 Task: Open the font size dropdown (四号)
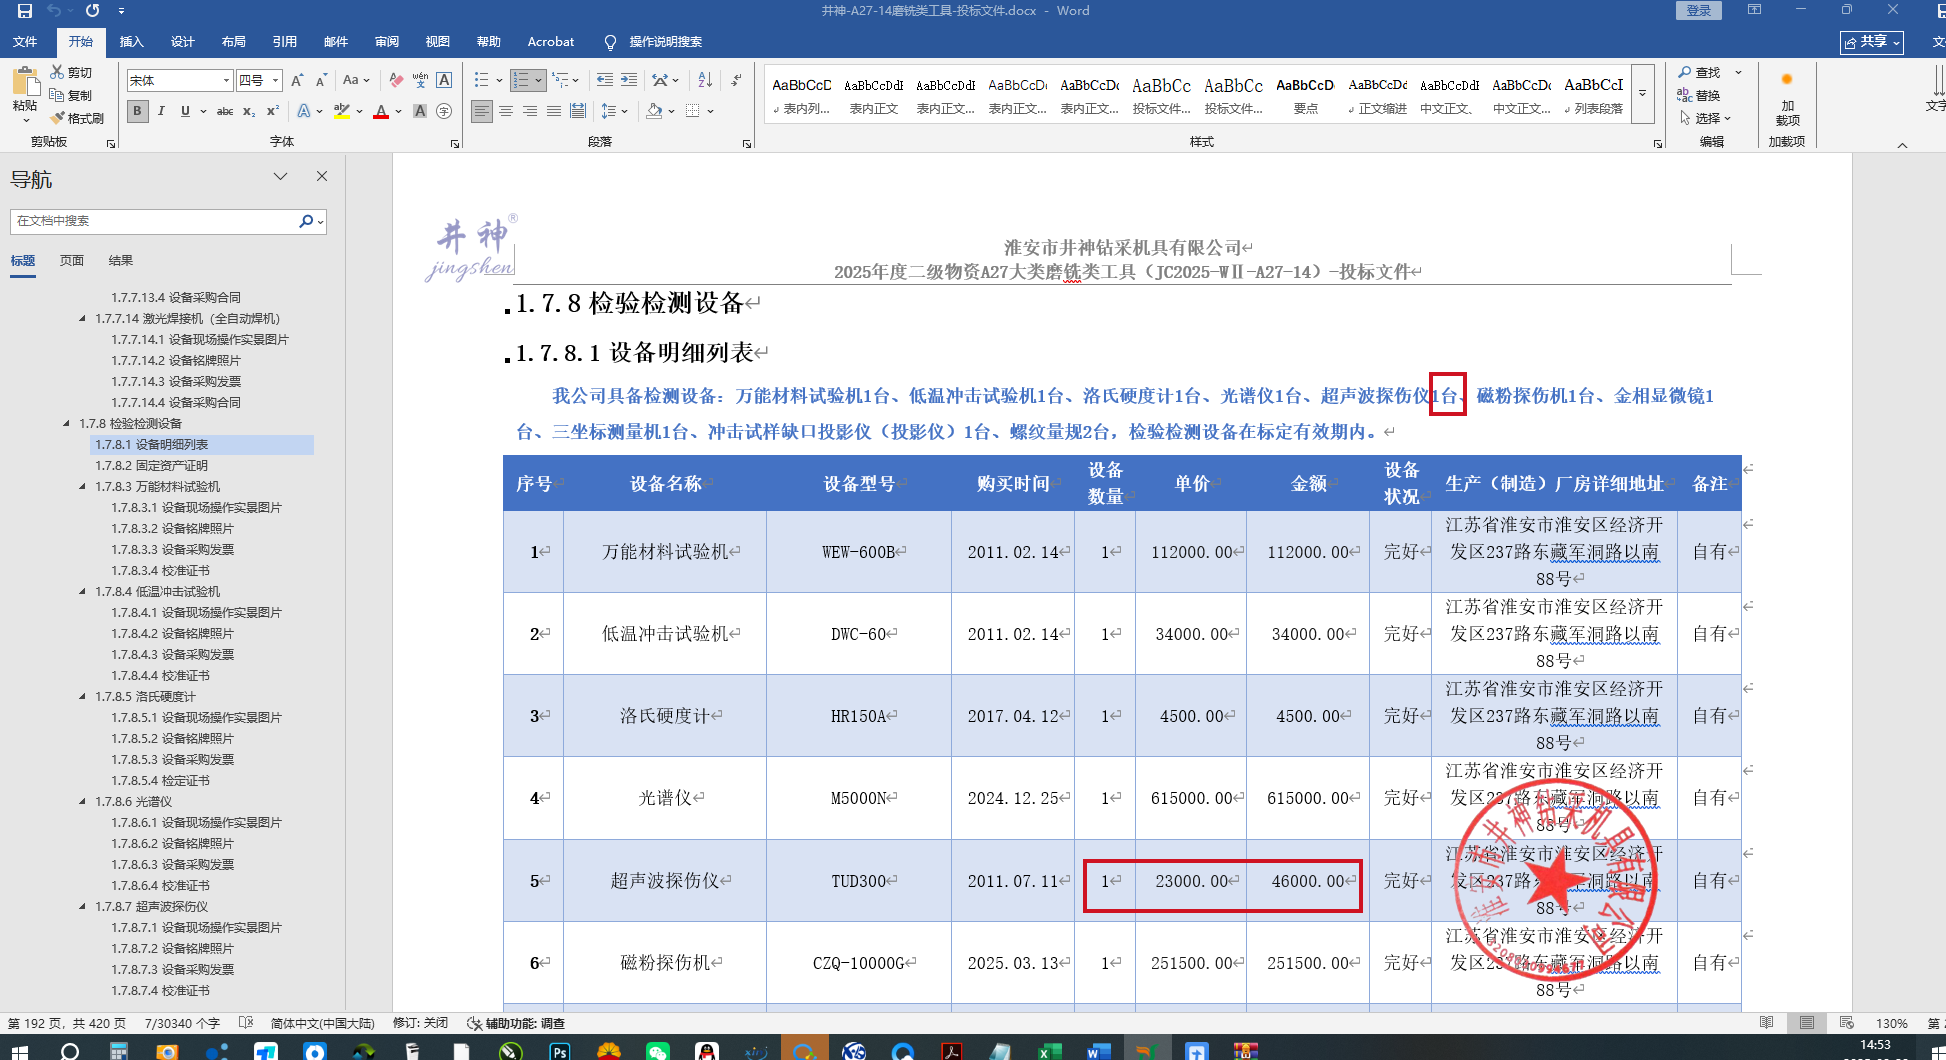[x=275, y=80]
